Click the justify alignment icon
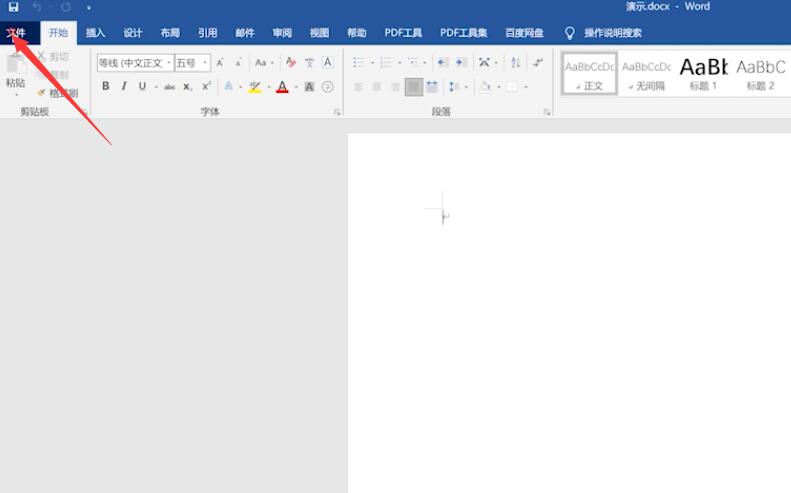 414,87
